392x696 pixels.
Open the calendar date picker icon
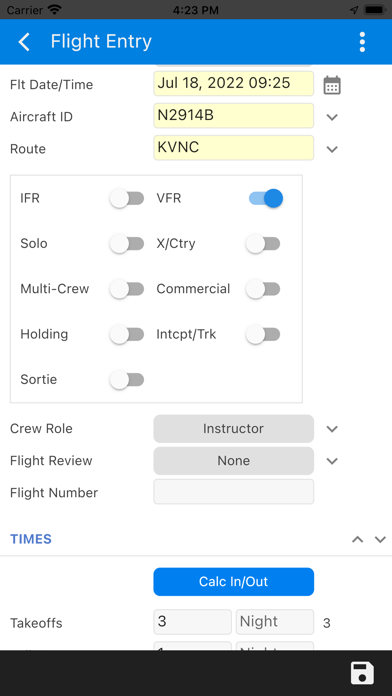332,85
